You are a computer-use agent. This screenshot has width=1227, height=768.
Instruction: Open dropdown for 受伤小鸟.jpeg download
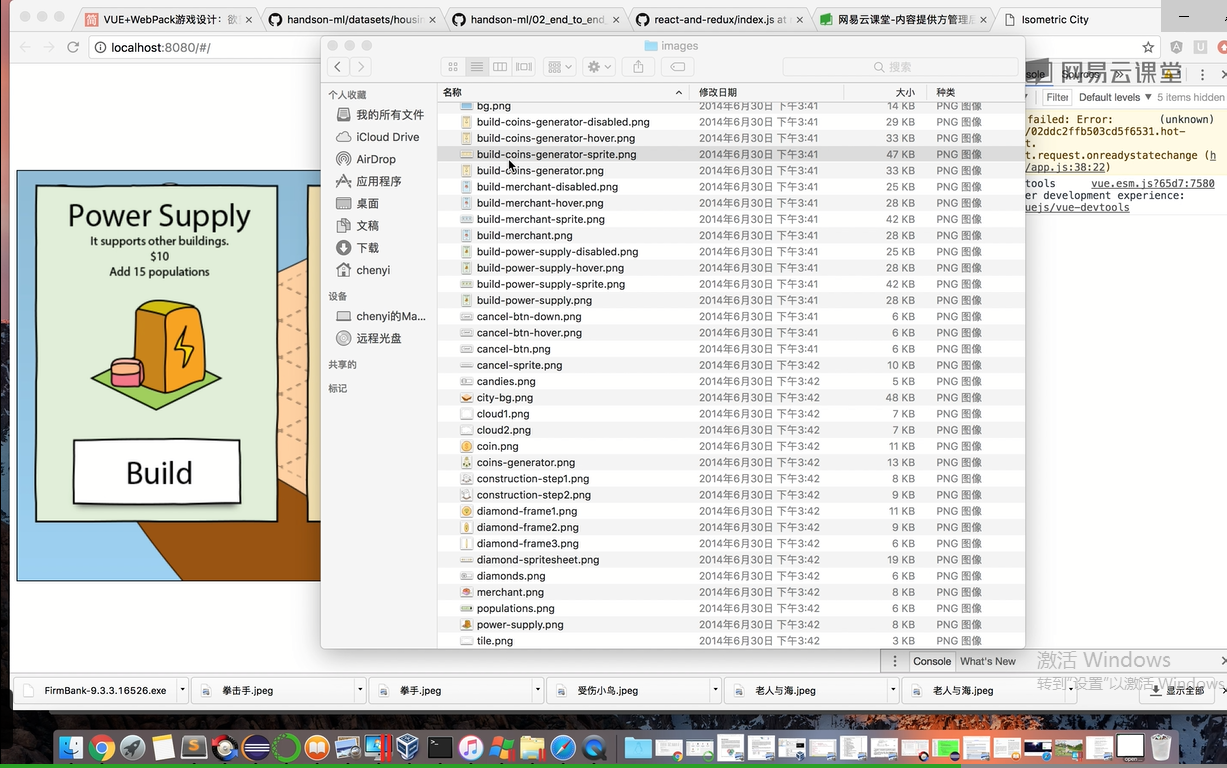point(715,690)
